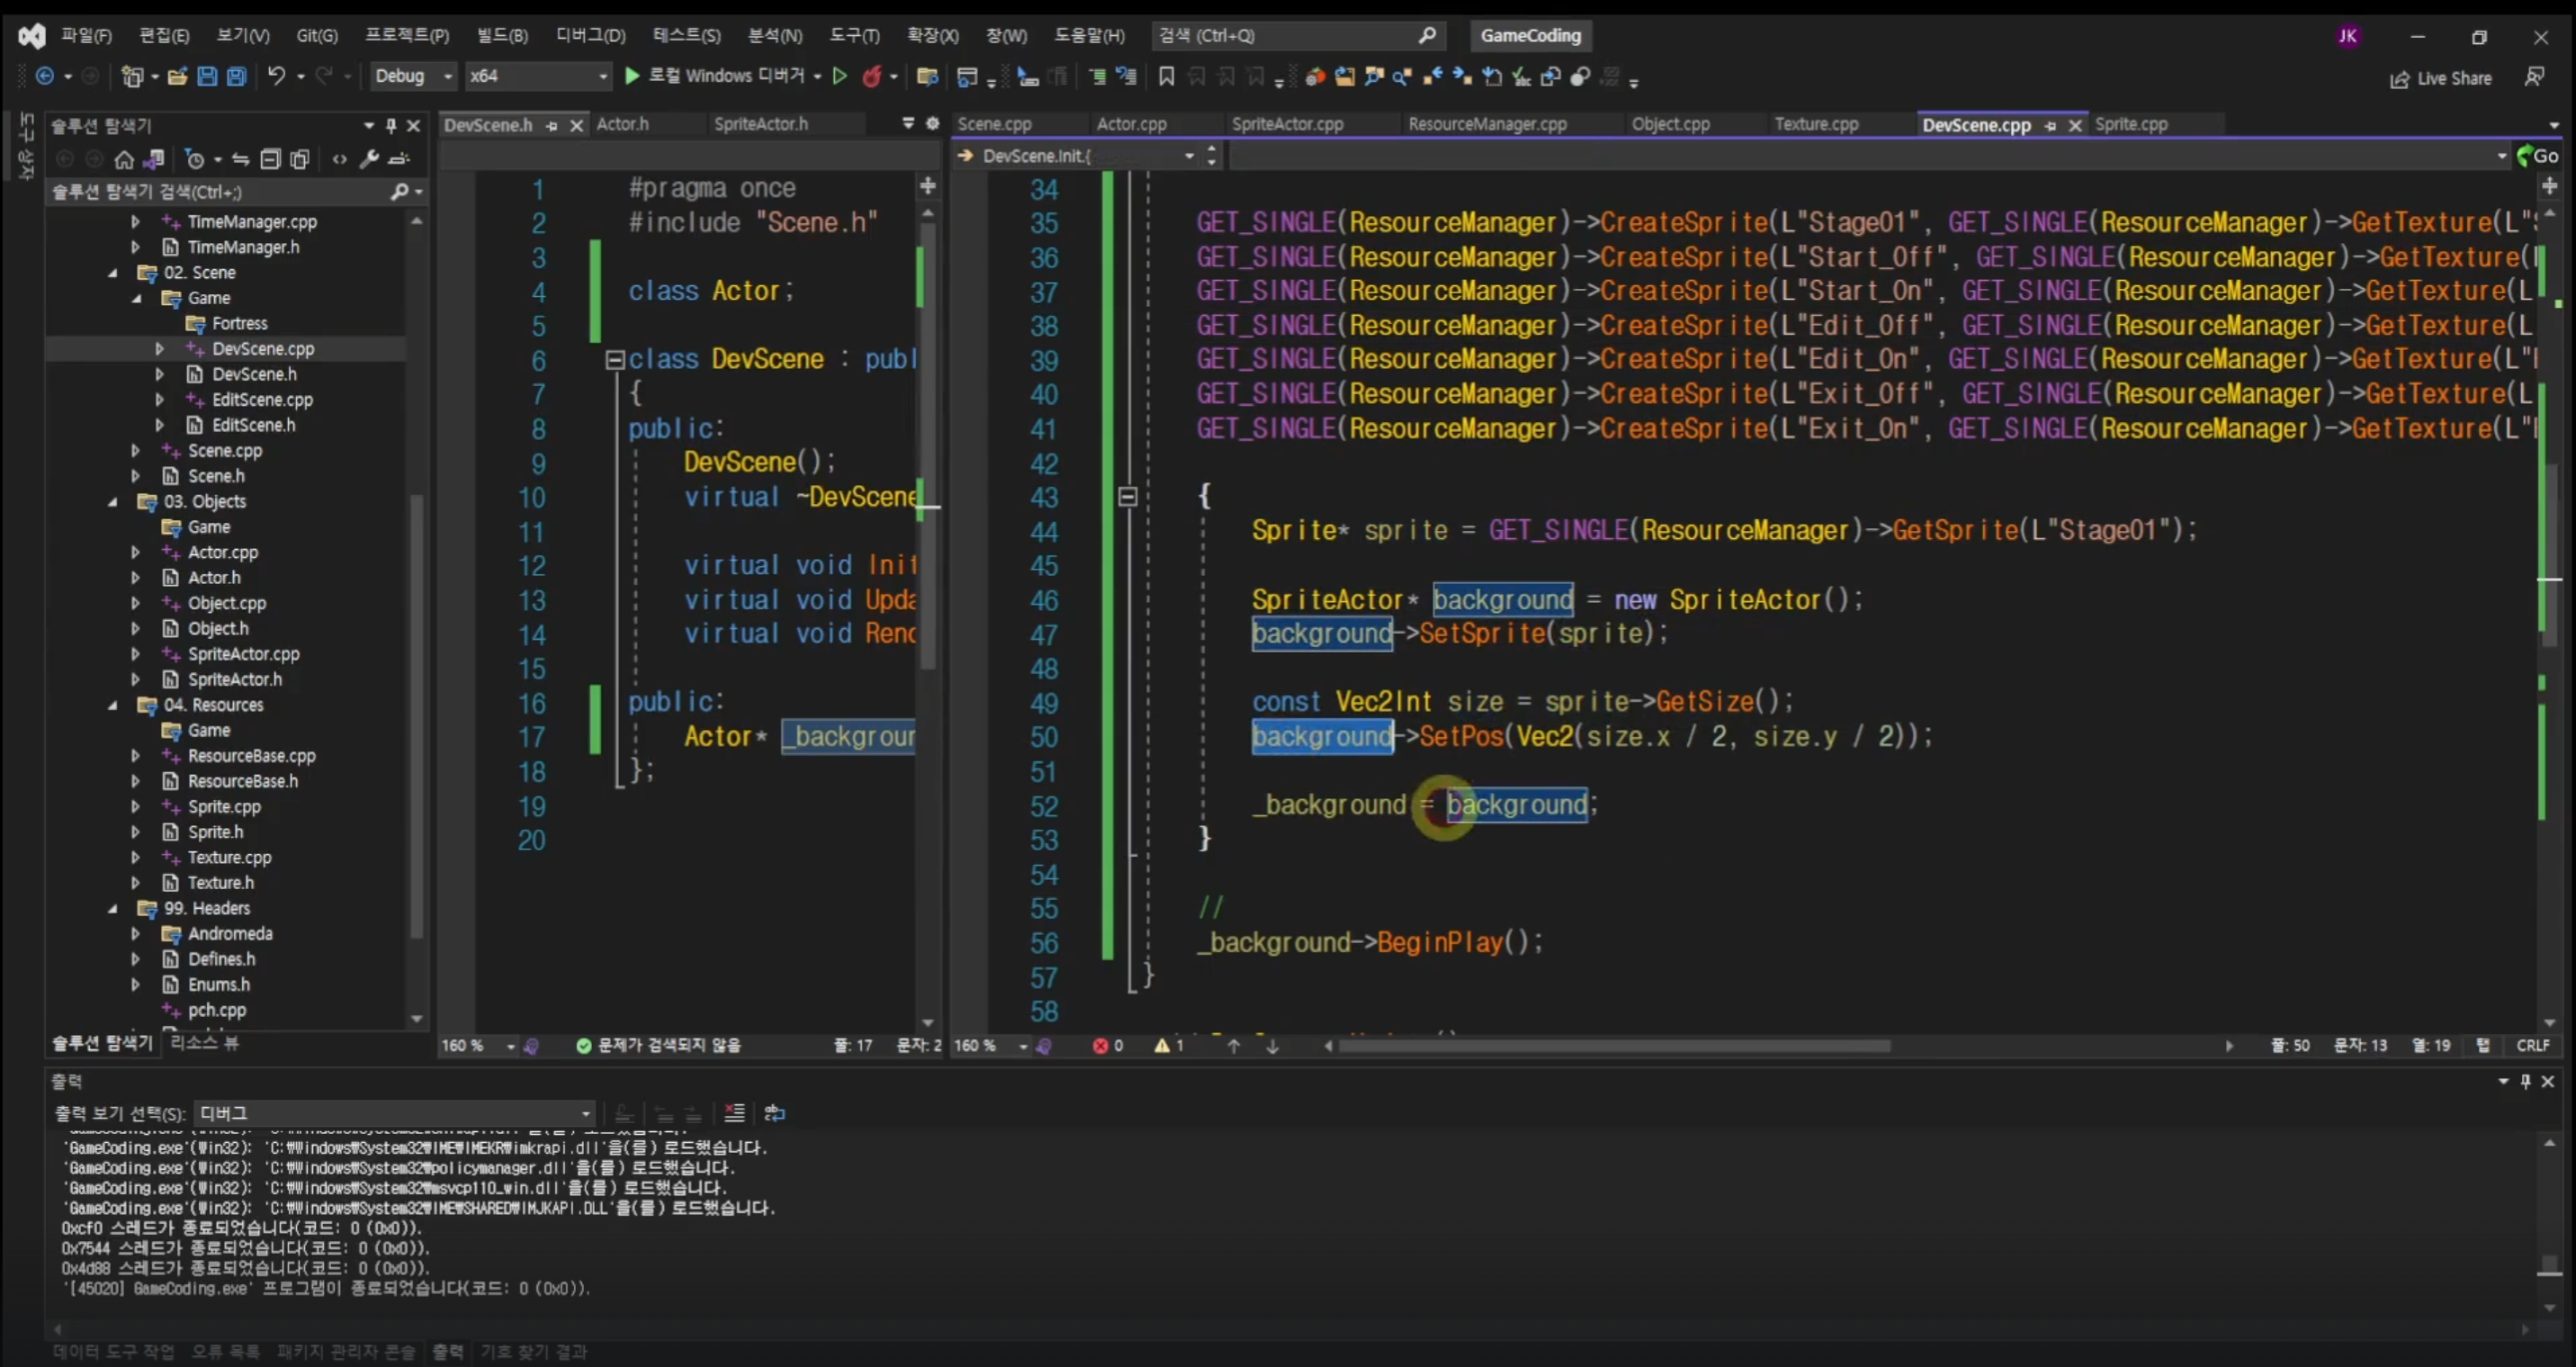This screenshot has width=2576, height=1367.
Task: Open the x64 platform dropdown
Action: pos(538,76)
